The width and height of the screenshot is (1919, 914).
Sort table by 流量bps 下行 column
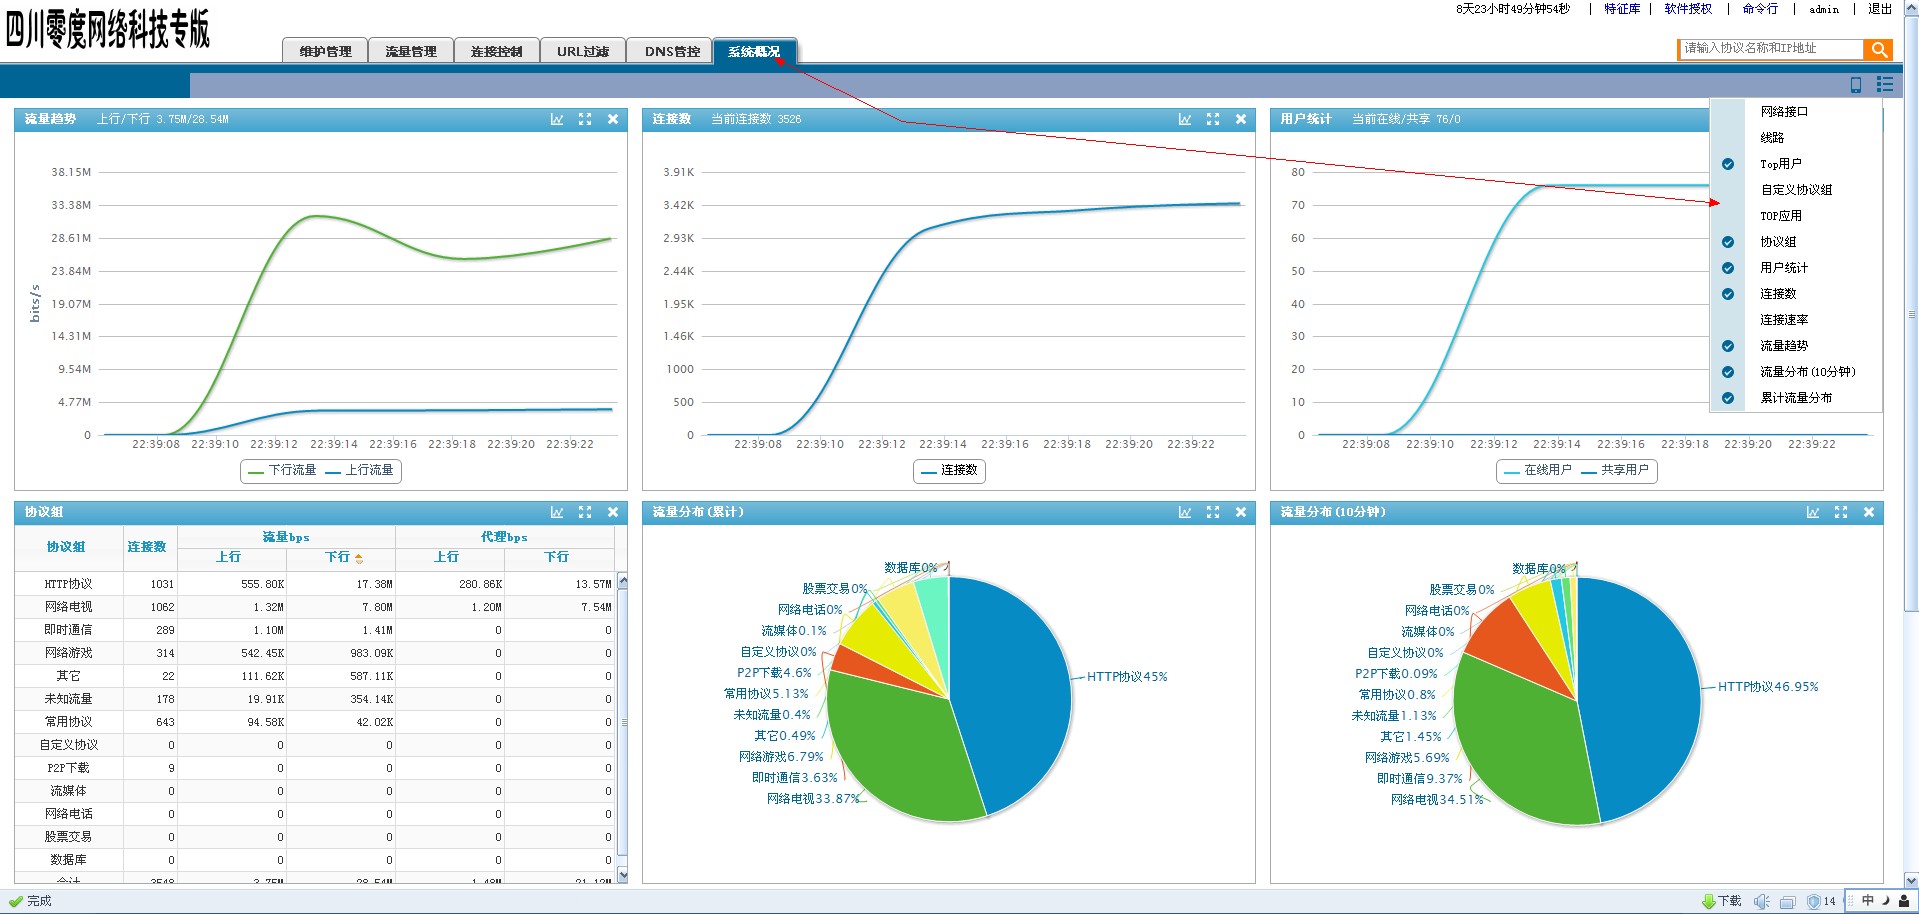[x=341, y=558]
